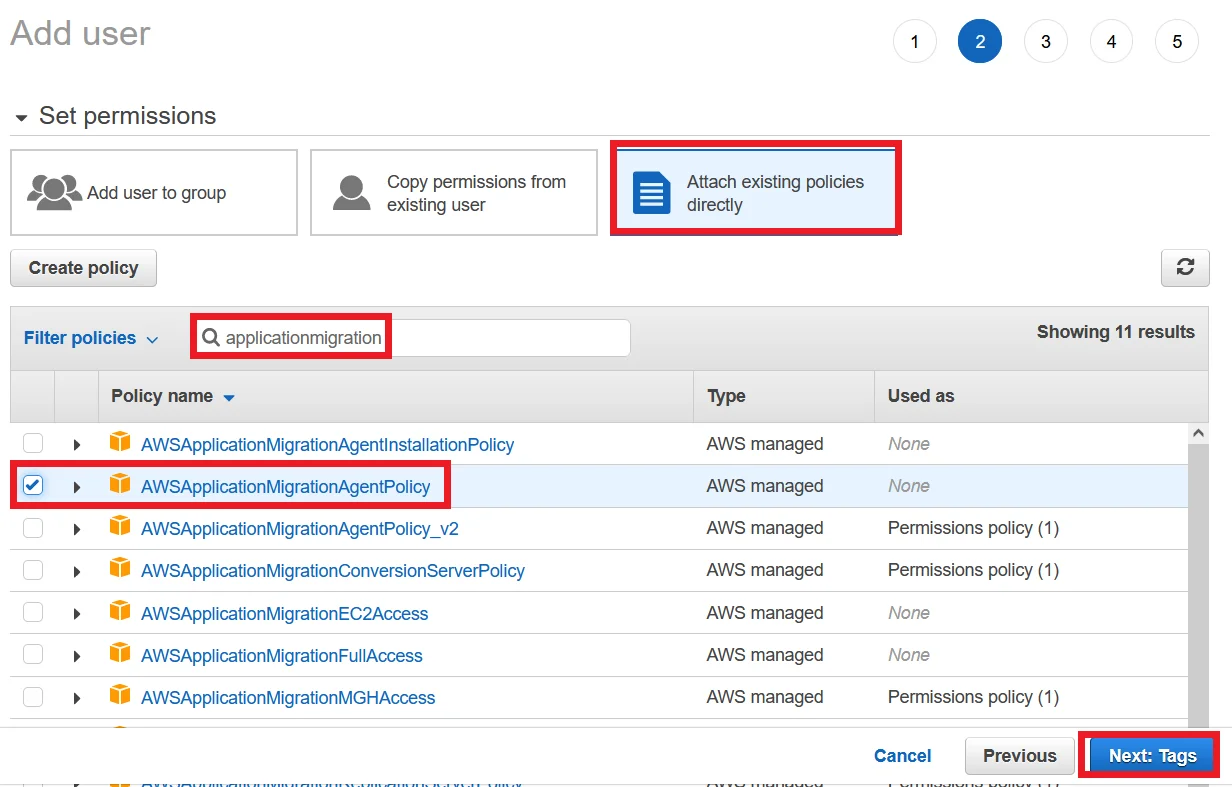Open the AWSApplicationMigrationEC2Access link
This screenshot has height=787, width=1232.
[284, 613]
